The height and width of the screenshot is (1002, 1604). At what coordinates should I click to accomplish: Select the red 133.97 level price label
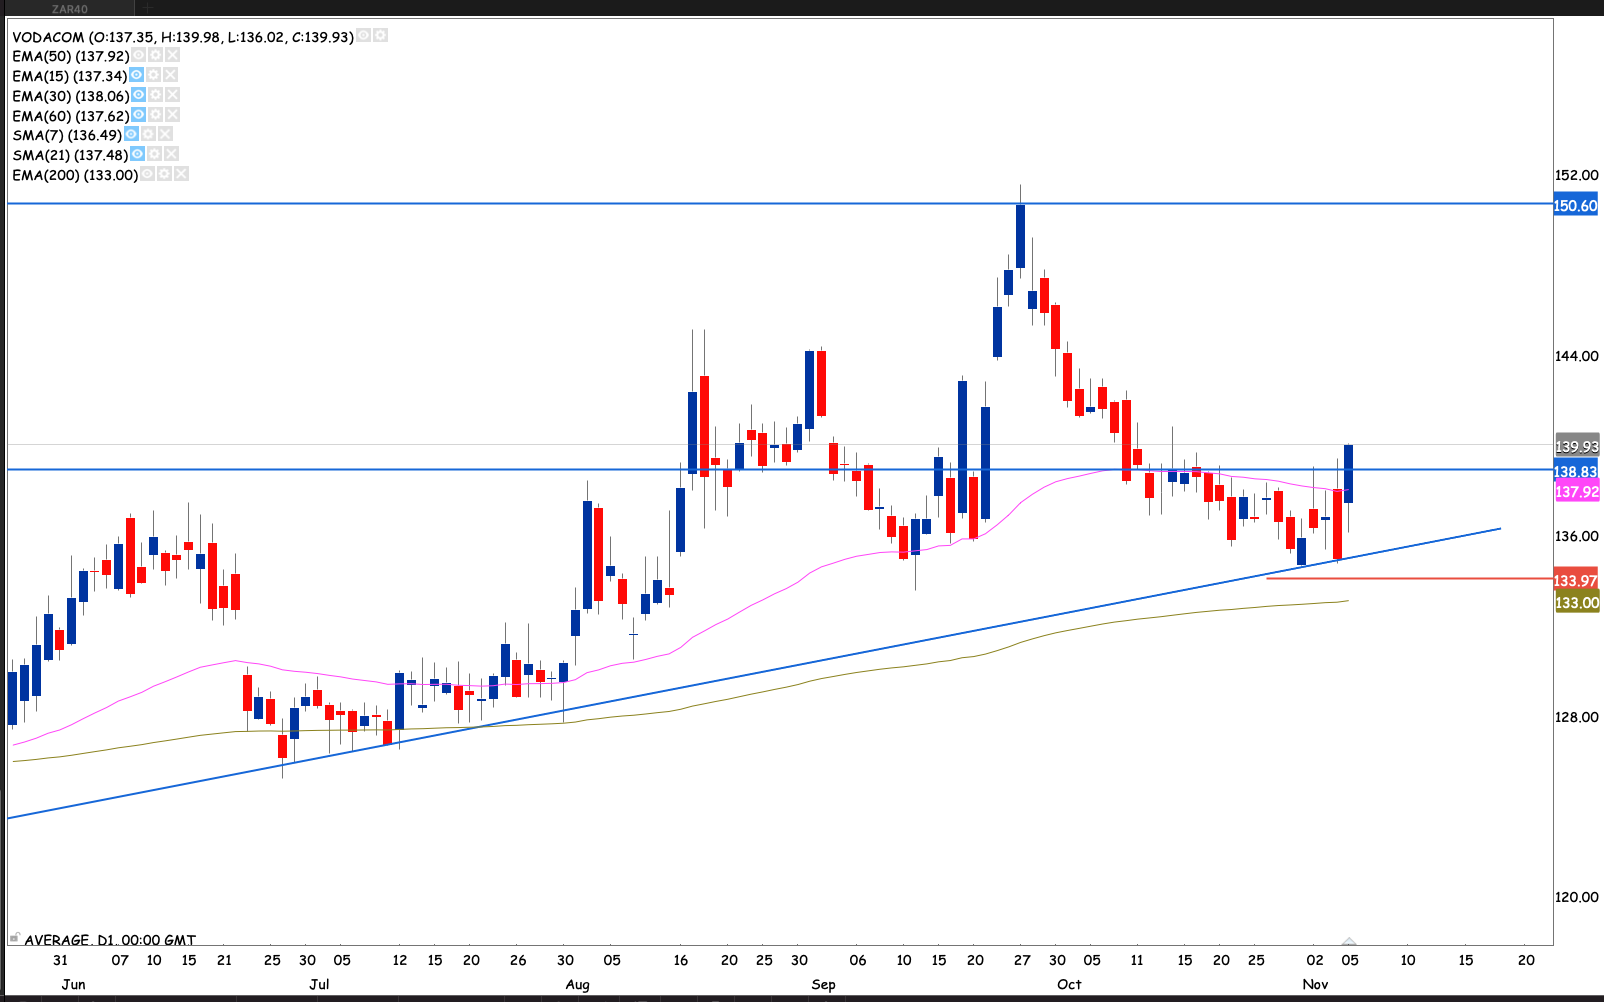pos(1576,581)
